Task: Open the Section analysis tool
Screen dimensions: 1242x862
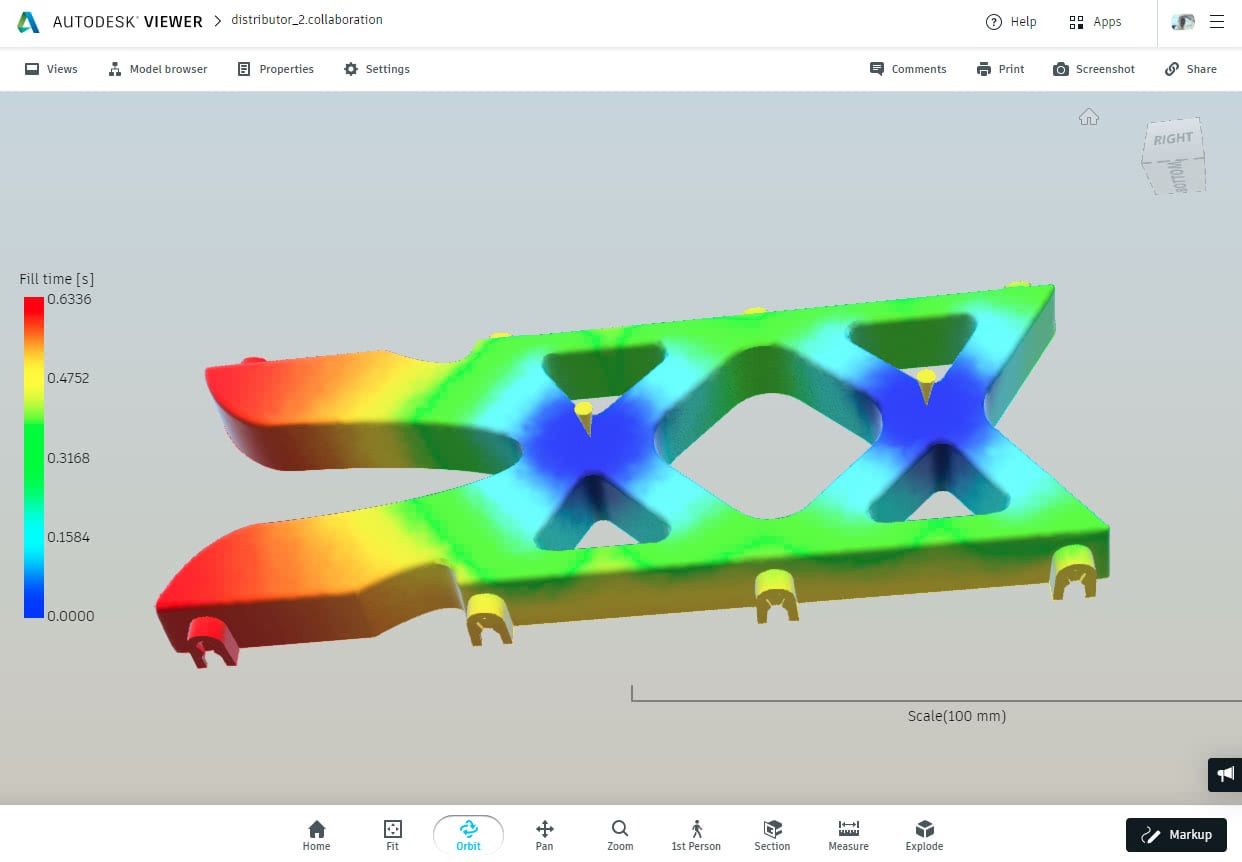Action: [772, 834]
